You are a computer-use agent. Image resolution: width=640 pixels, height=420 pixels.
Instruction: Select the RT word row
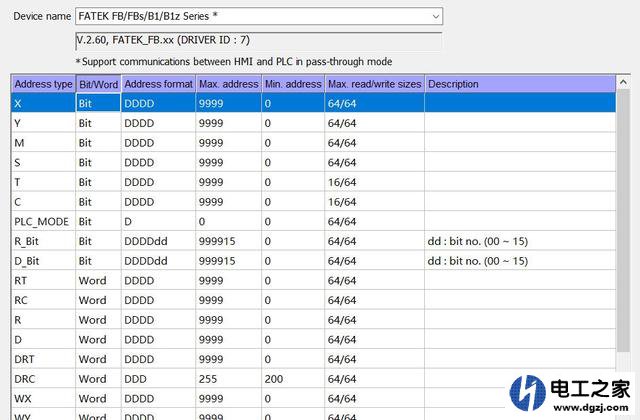[43, 280]
